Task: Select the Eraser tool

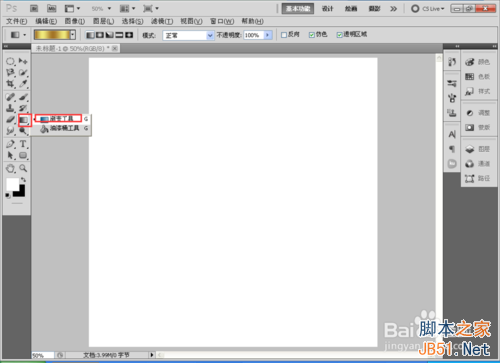Action: pos(10,120)
